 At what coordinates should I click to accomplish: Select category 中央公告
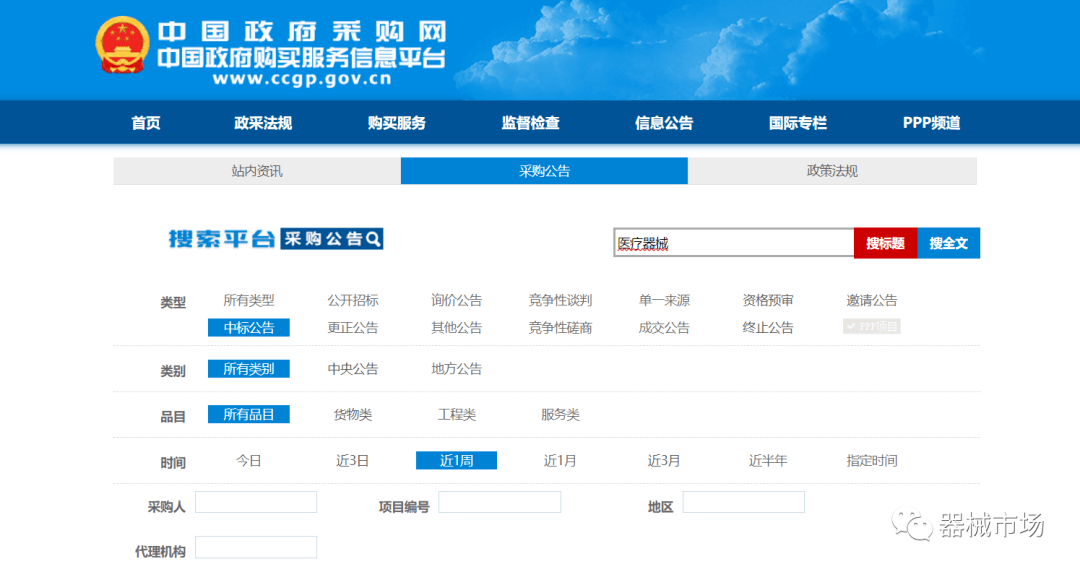pyautogui.click(x=353, y=369)
